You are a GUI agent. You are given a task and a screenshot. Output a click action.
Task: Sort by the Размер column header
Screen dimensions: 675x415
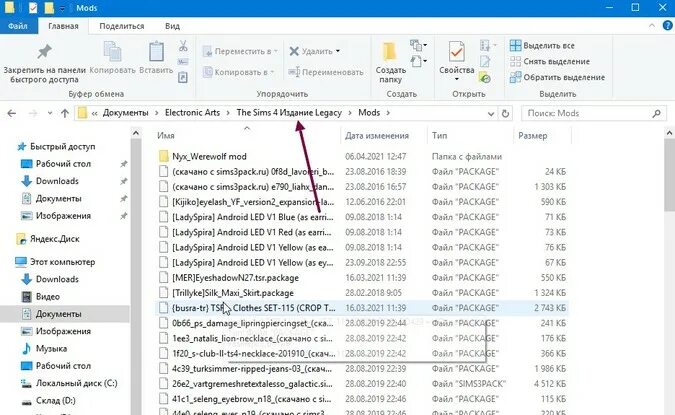pyautogui.click(x=533, y=136)
